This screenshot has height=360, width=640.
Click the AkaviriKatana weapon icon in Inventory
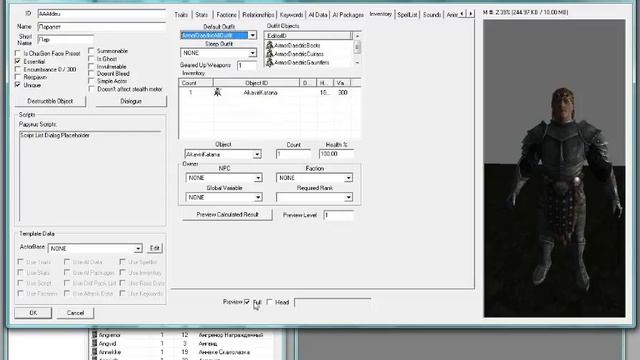218,92
